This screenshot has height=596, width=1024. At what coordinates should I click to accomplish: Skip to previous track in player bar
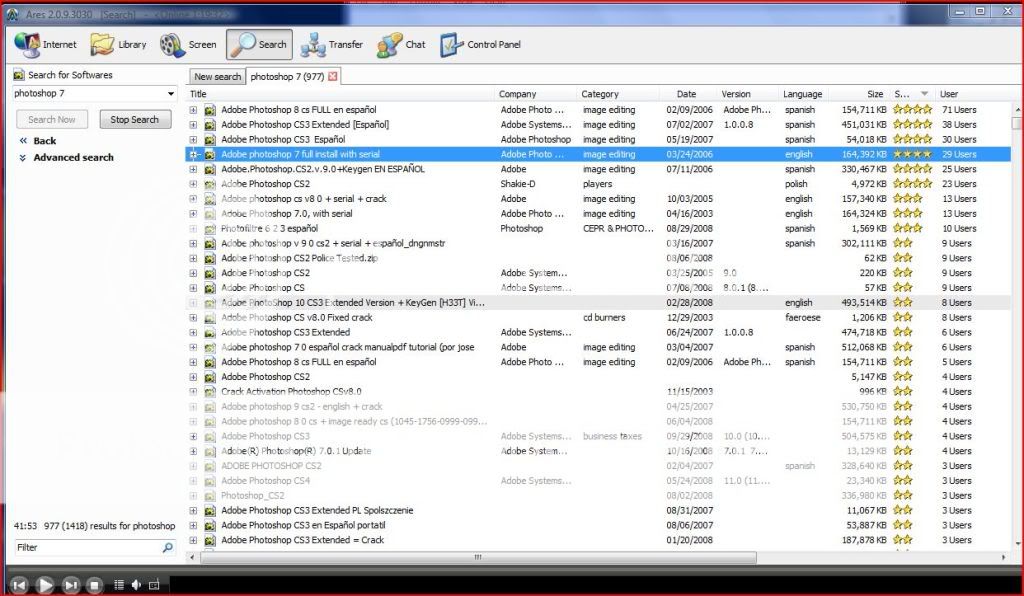(19, 585)
